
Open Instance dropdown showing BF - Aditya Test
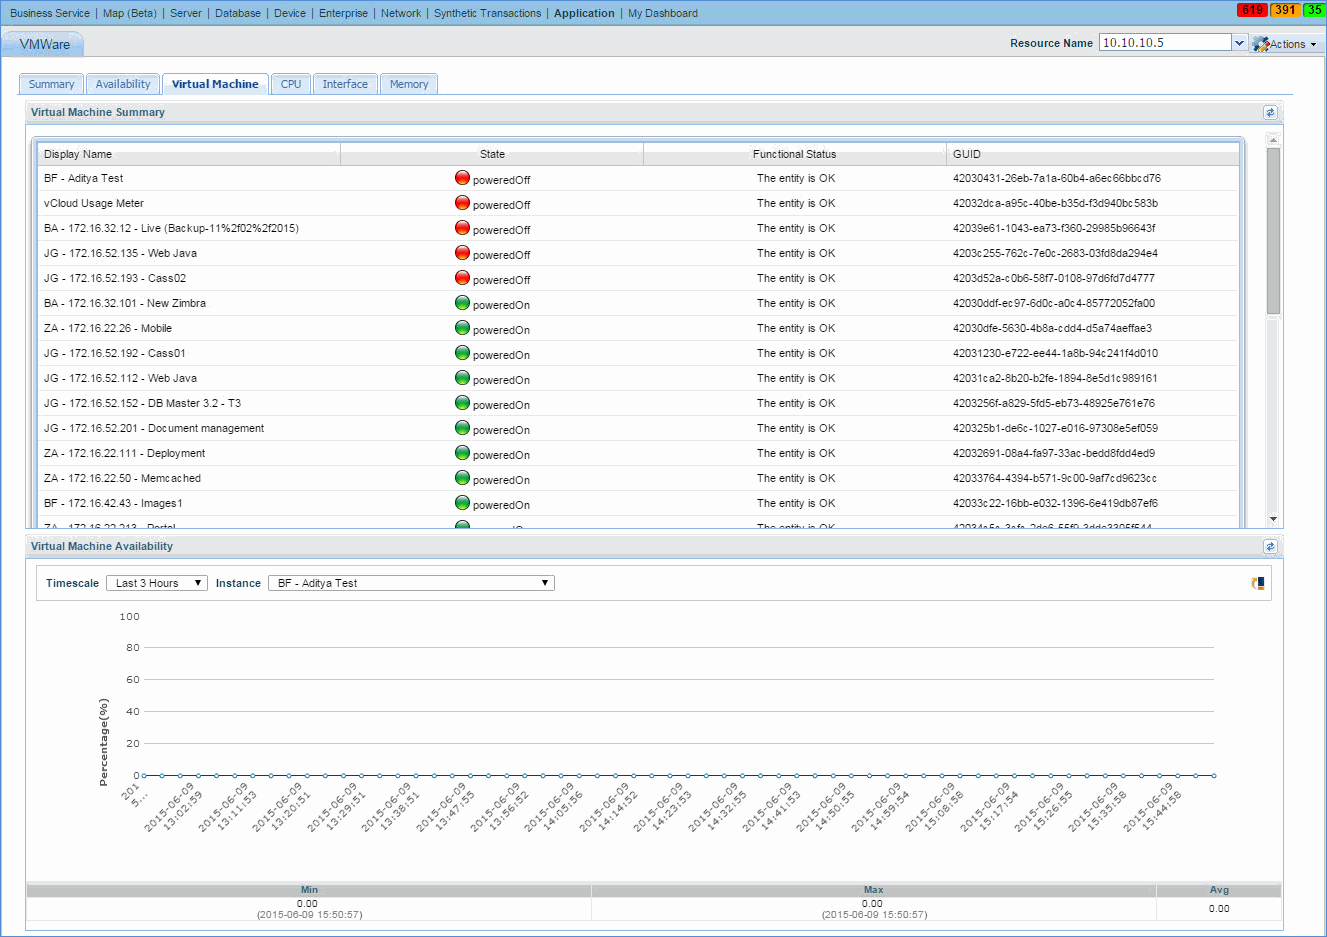pyautogui.click(x=411, y=583)
